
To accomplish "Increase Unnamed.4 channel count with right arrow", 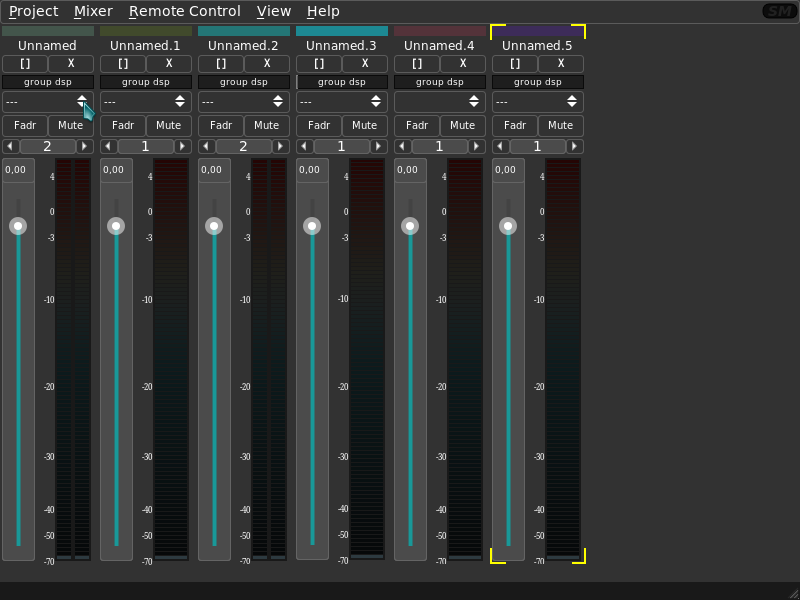I will pos(477,146).
